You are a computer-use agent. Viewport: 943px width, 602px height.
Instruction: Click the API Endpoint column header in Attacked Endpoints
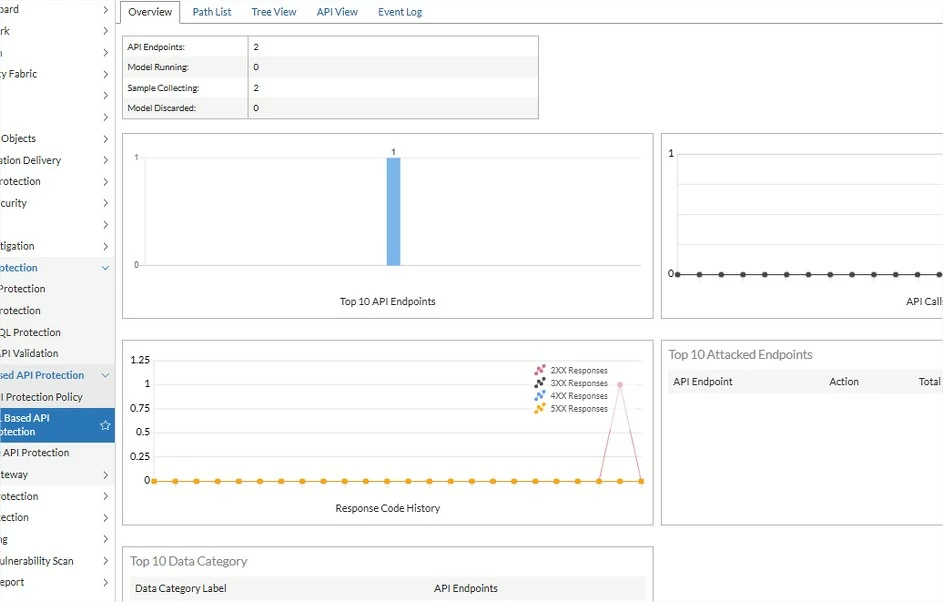(703, 381)
